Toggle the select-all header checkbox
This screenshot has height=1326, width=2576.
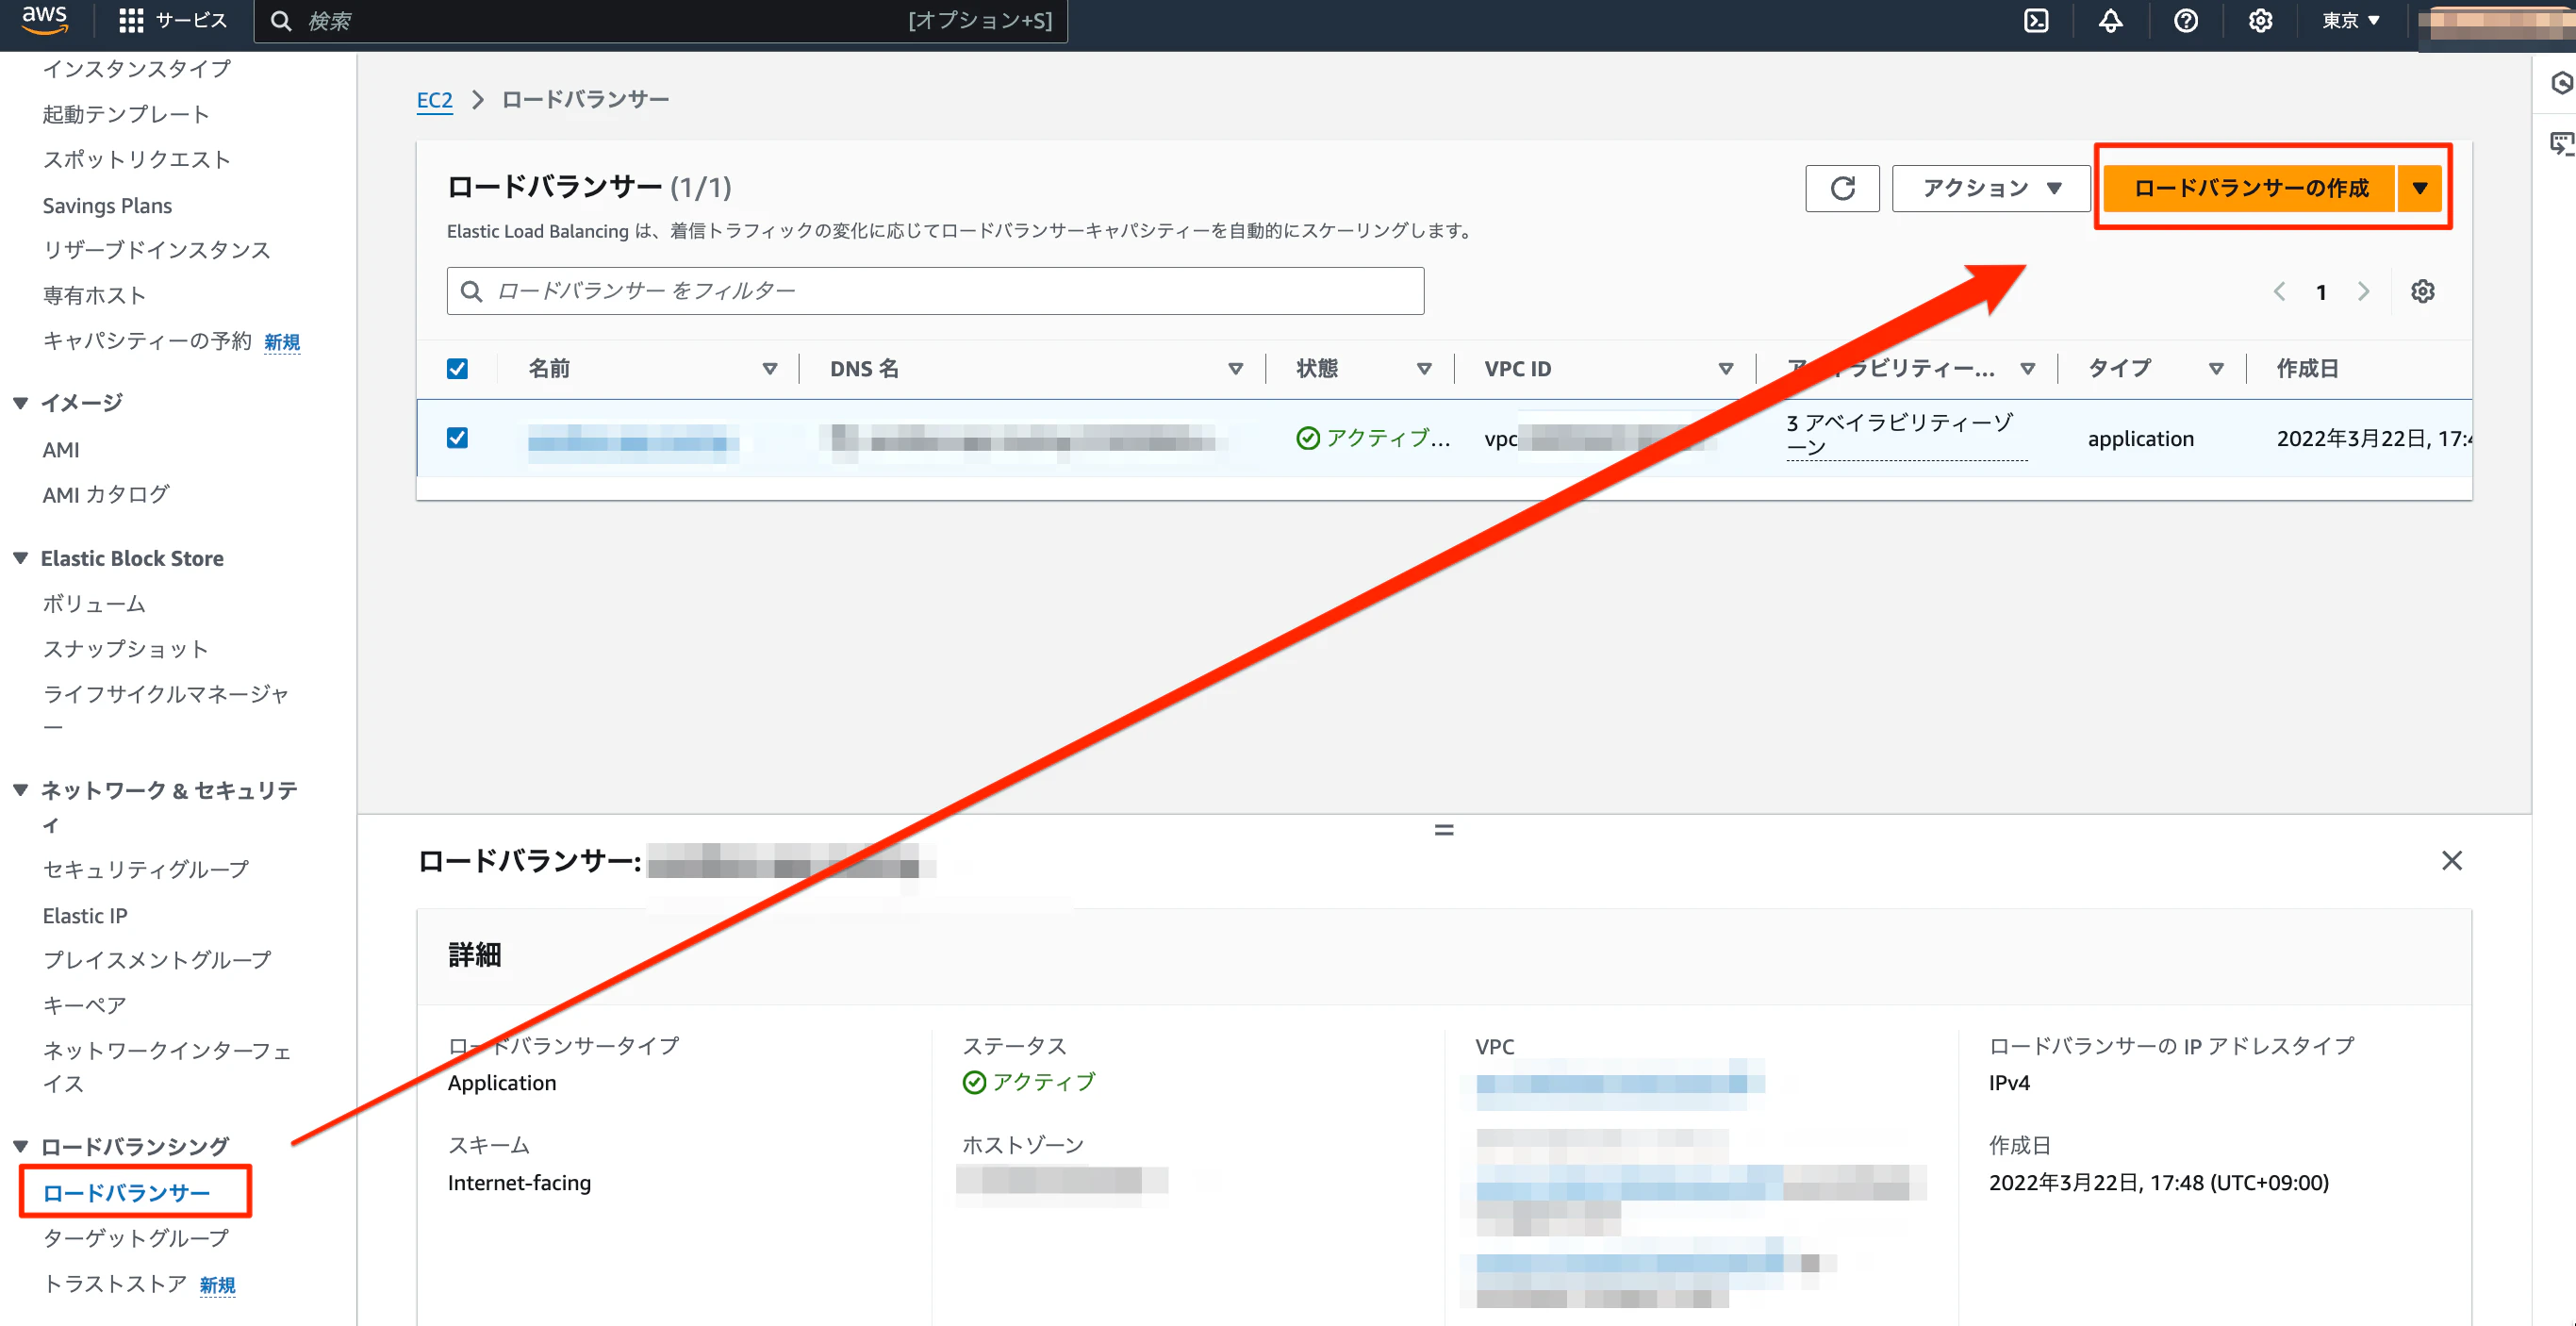(x=457, y=368)
